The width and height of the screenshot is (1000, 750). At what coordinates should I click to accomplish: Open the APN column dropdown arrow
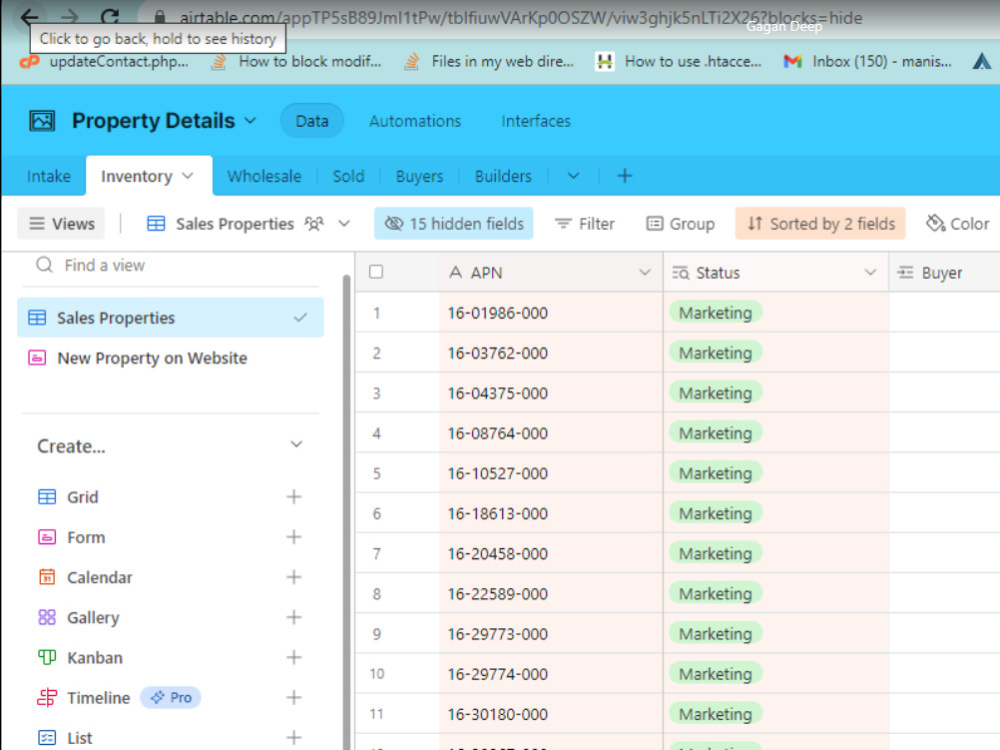point(645,272)
